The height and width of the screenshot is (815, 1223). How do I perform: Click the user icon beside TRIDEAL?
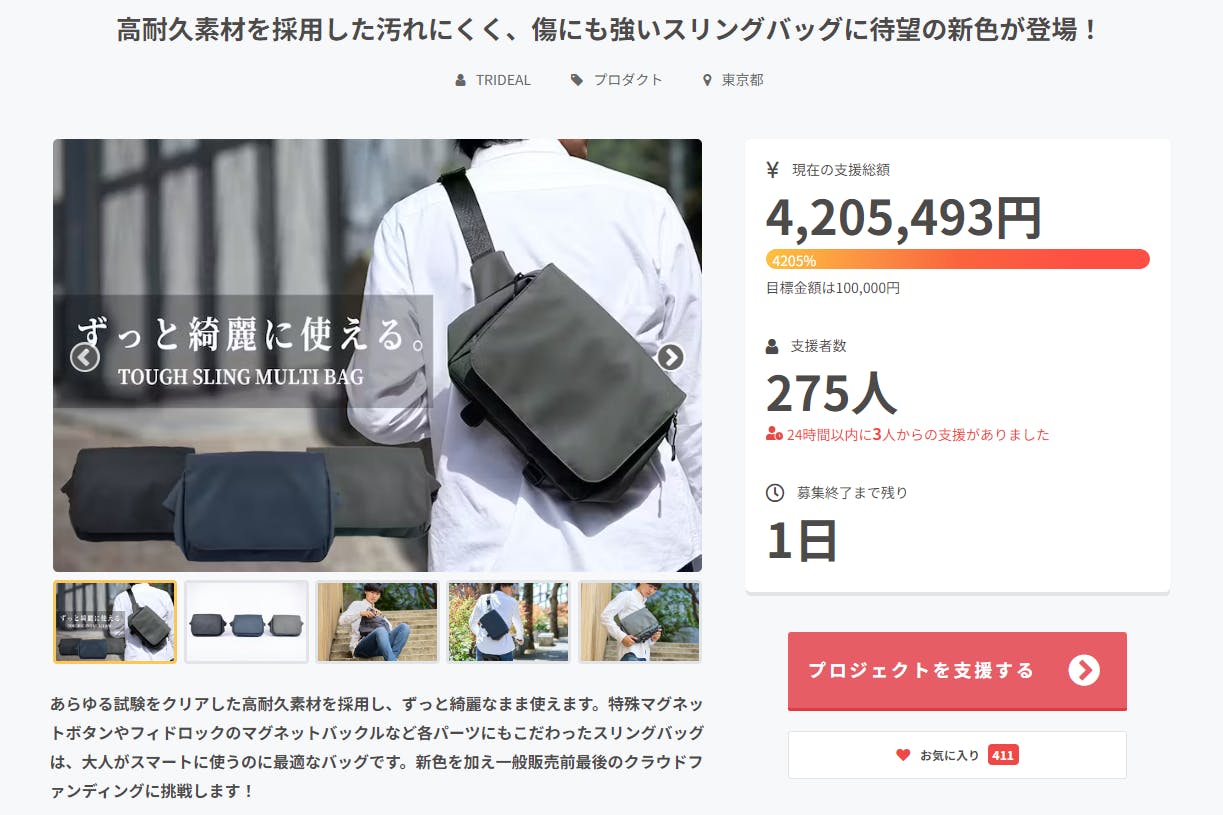point(460,80)
